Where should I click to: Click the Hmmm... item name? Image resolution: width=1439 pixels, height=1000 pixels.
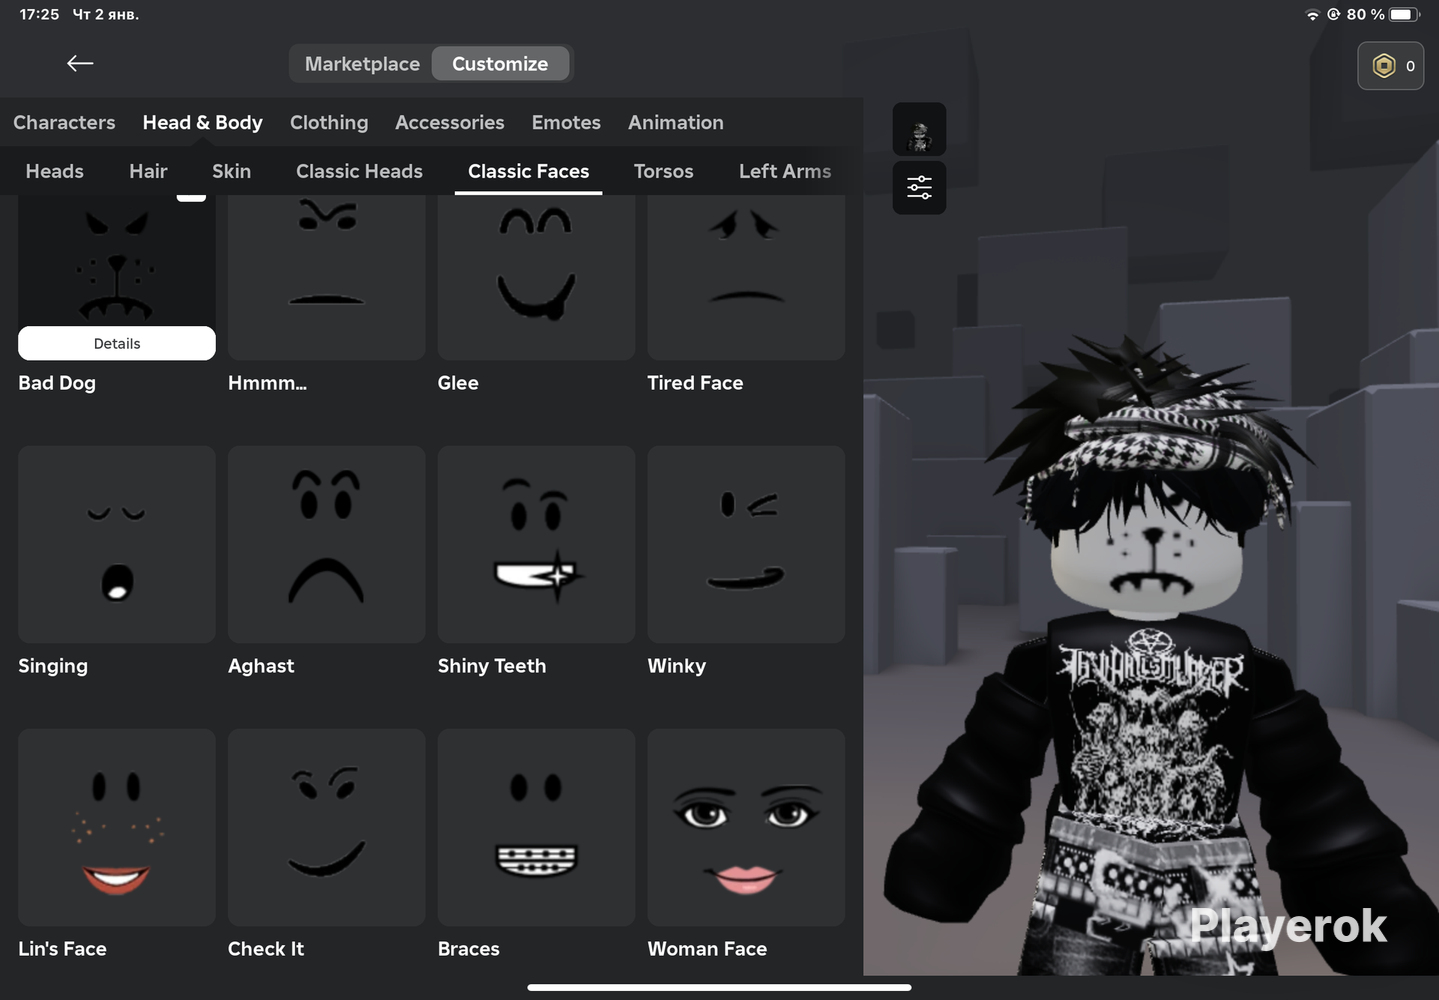(x=267, y=383)
